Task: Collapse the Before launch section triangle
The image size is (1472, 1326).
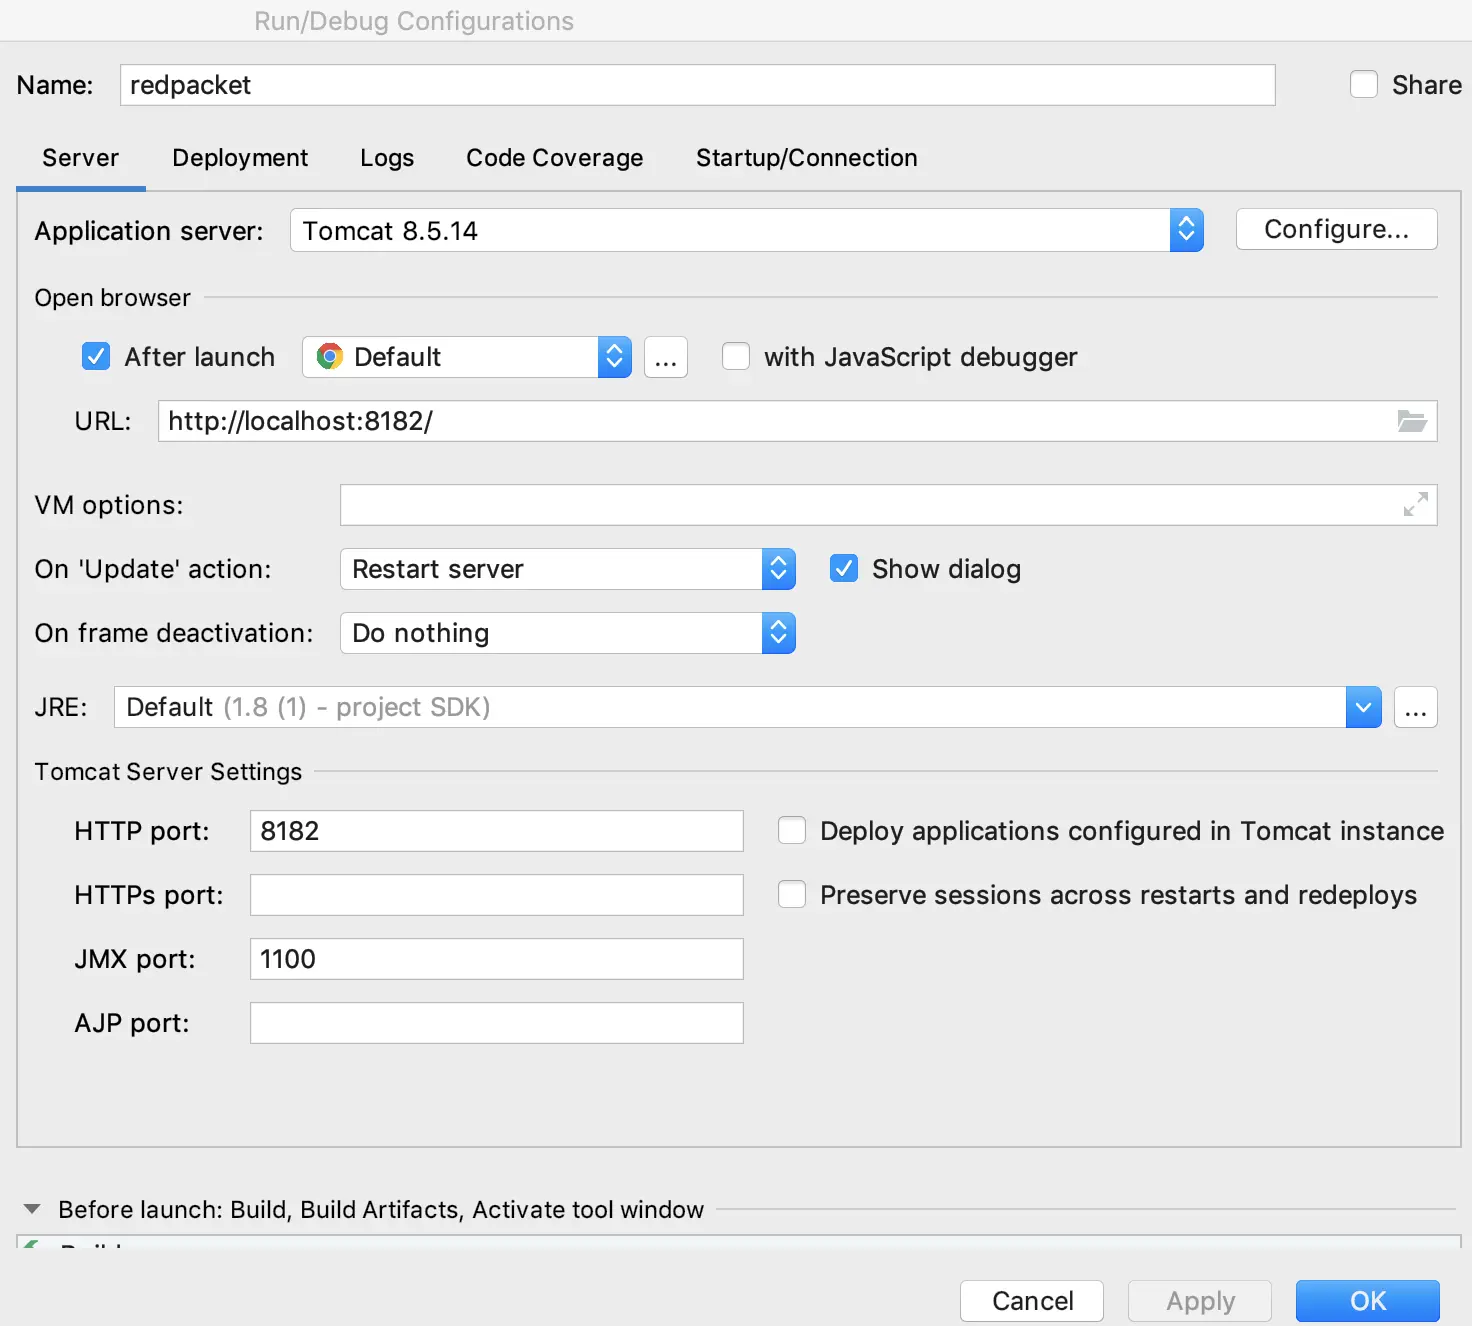Action: coord(32,1209)
